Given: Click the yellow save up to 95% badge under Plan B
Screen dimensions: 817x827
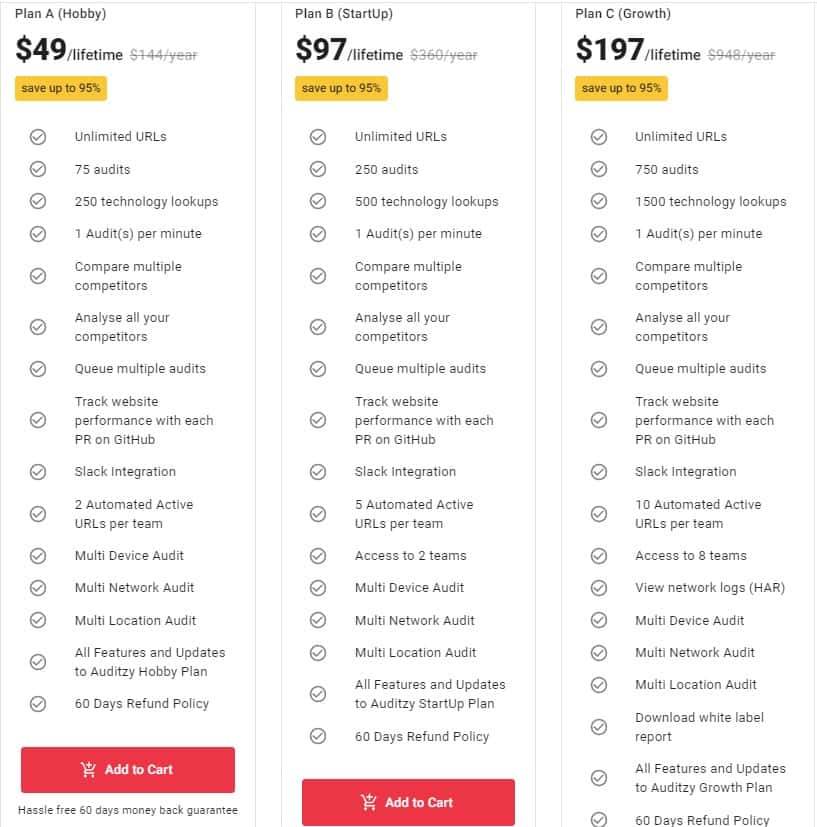Looking at the screenshot, I should tap(340, 88).
